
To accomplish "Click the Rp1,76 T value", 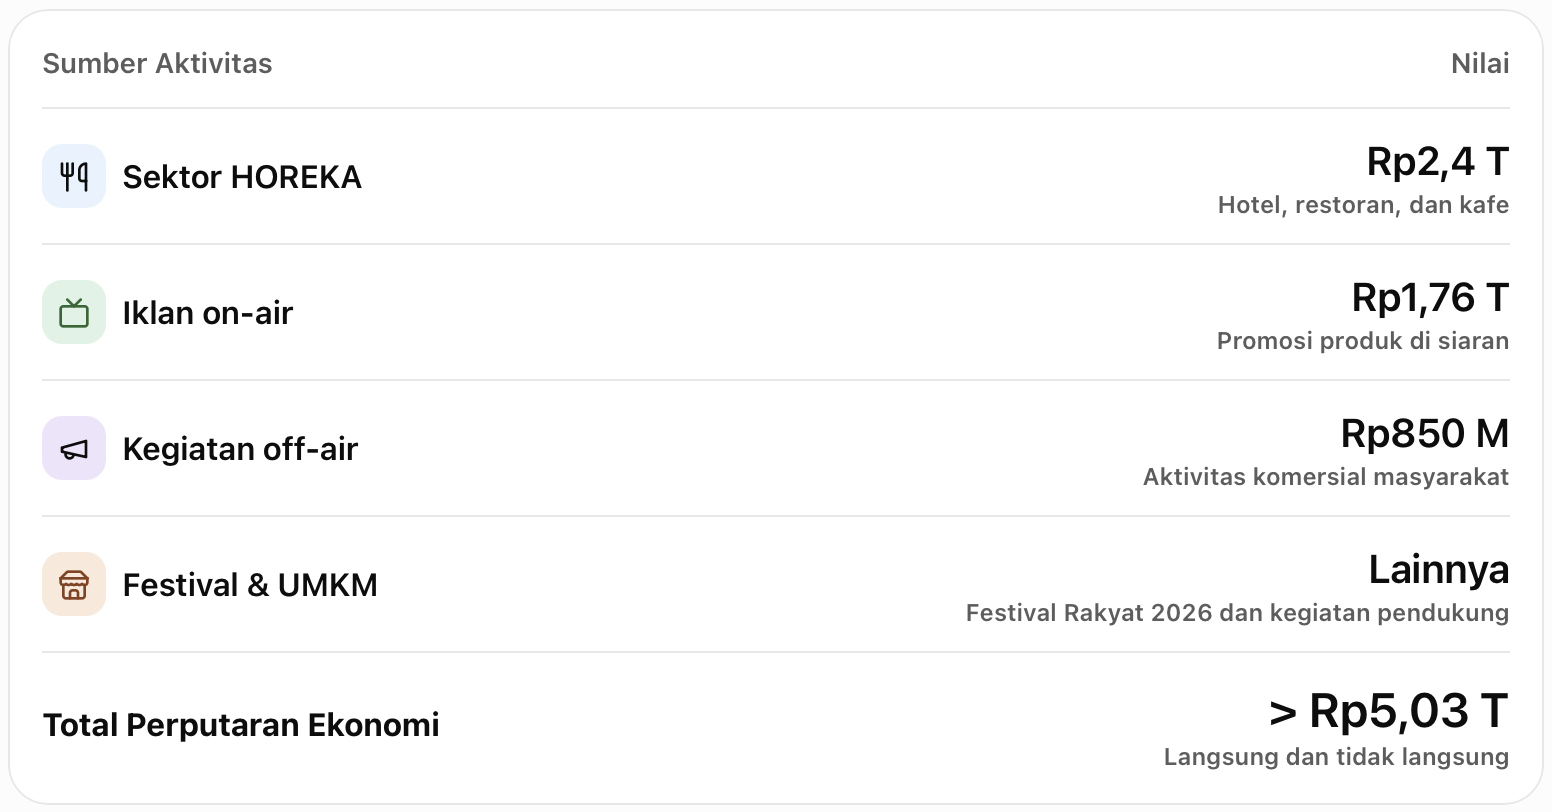I will click(x=1430, y=298).
